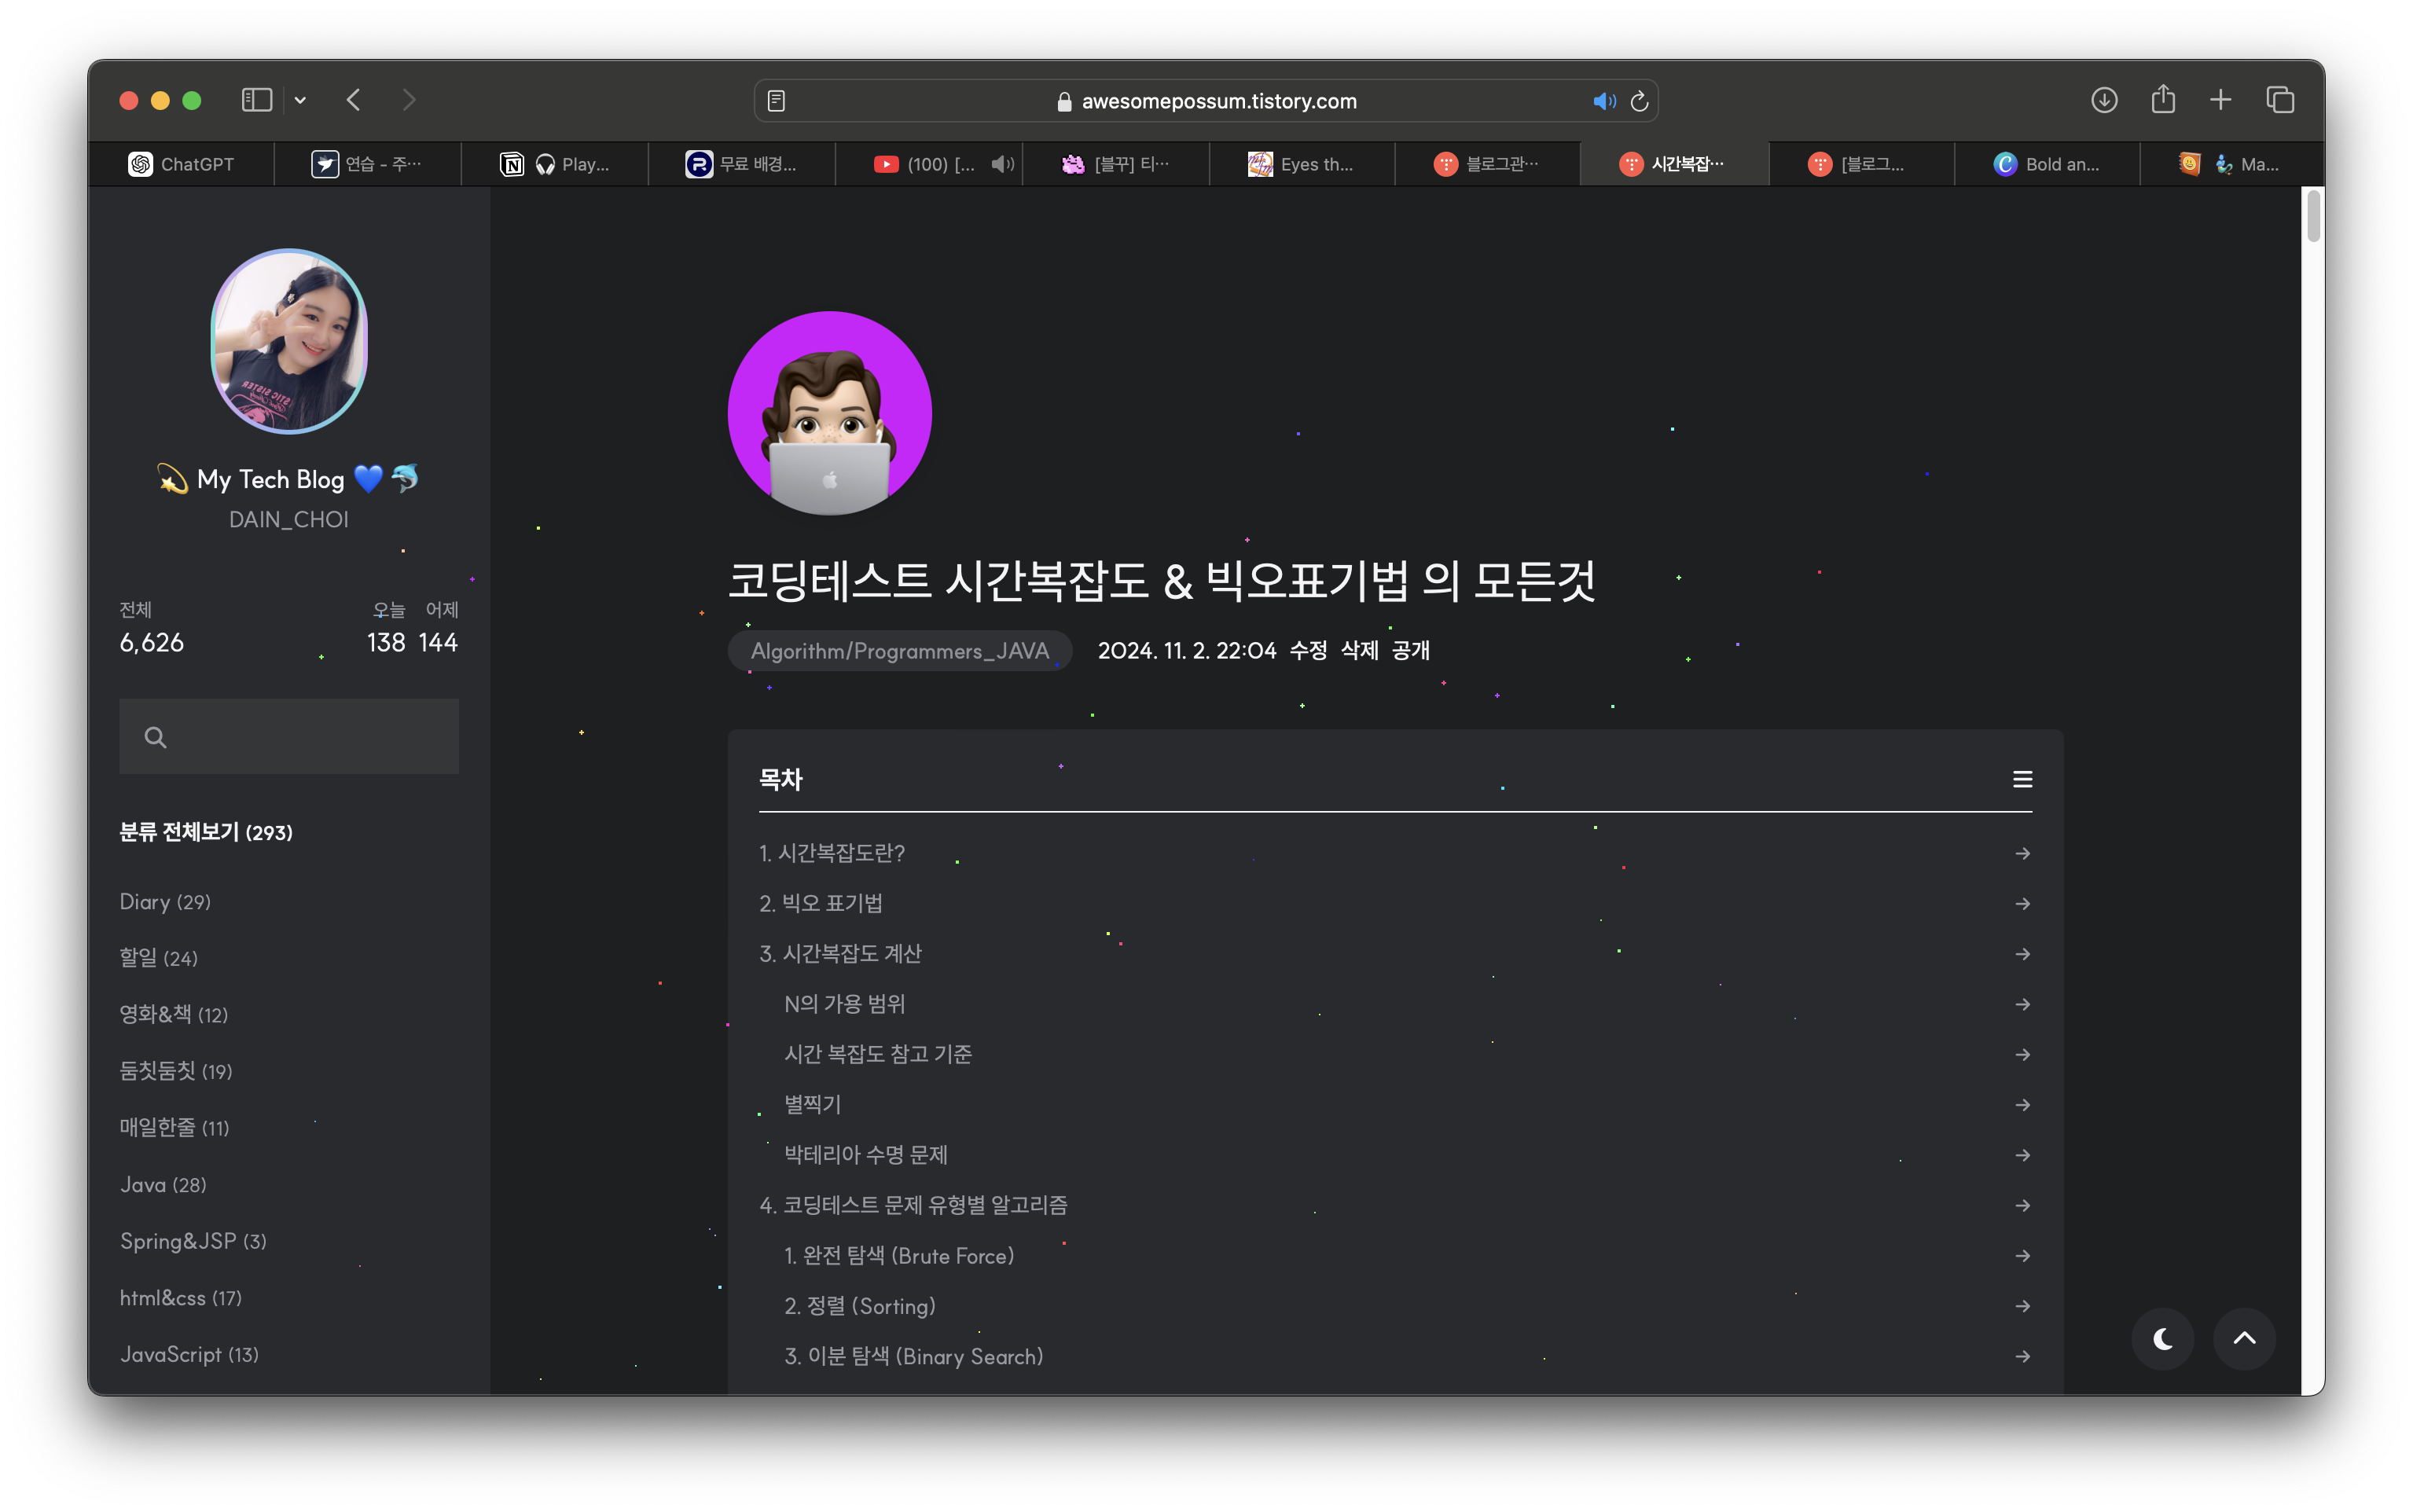
Task: Click the 수정 edit link
Action: (x=1308, y=651)
